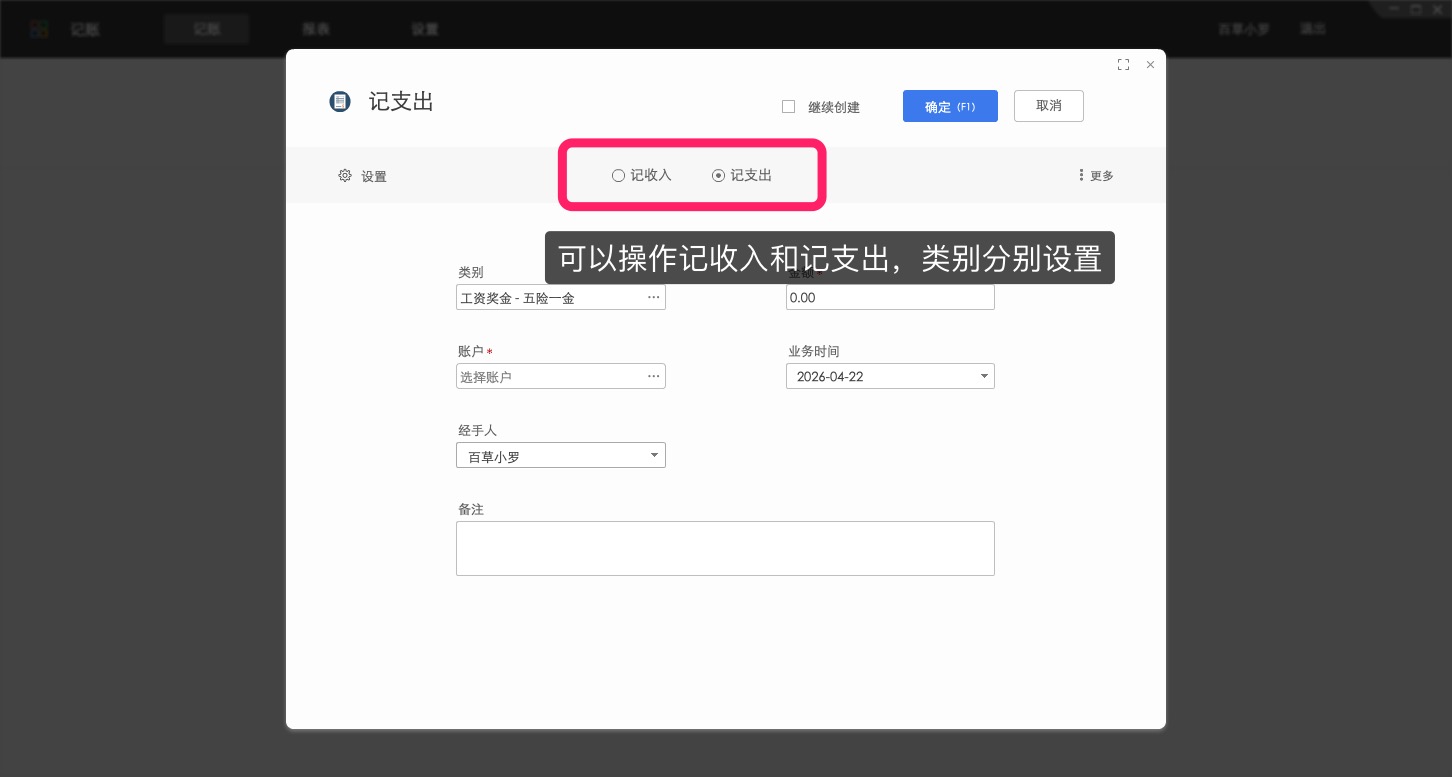Screen dimensions: 1452x777
Task: Enable the 继续创建 checkbox
Action: (x=788, y=106)
